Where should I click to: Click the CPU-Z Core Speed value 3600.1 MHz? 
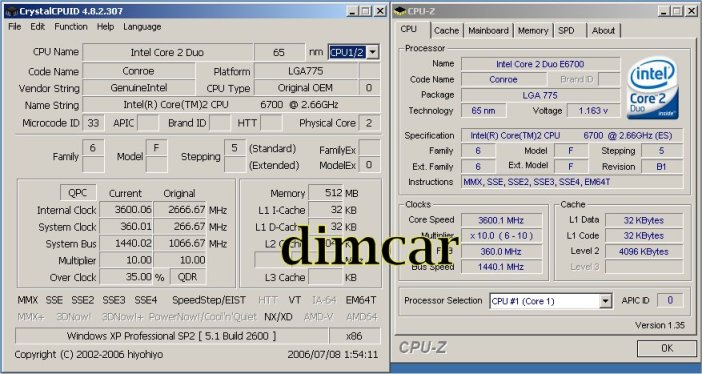[501, 220]
